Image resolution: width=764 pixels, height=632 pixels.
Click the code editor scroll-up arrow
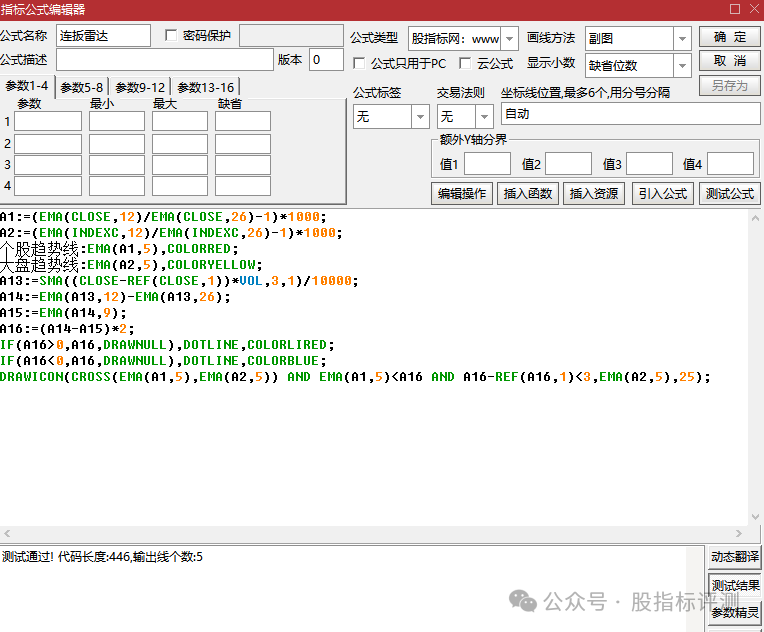pyautogui.click(x=755, y=218)
